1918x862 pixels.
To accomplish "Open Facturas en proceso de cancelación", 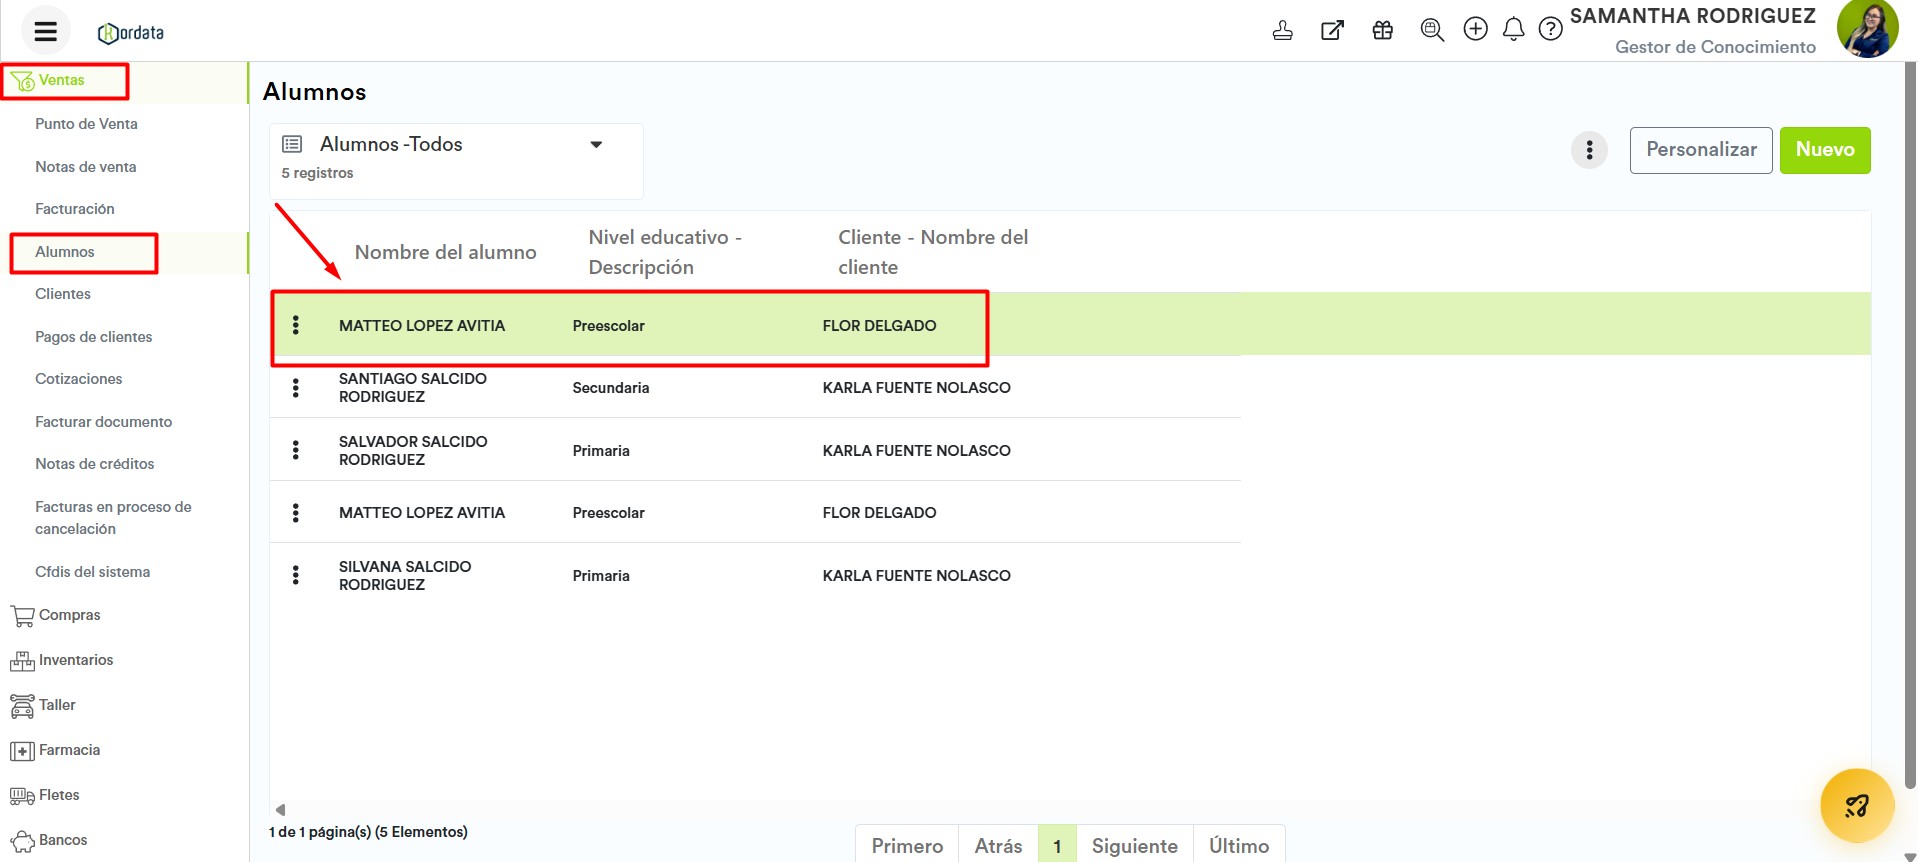I will tap(113, 518).
